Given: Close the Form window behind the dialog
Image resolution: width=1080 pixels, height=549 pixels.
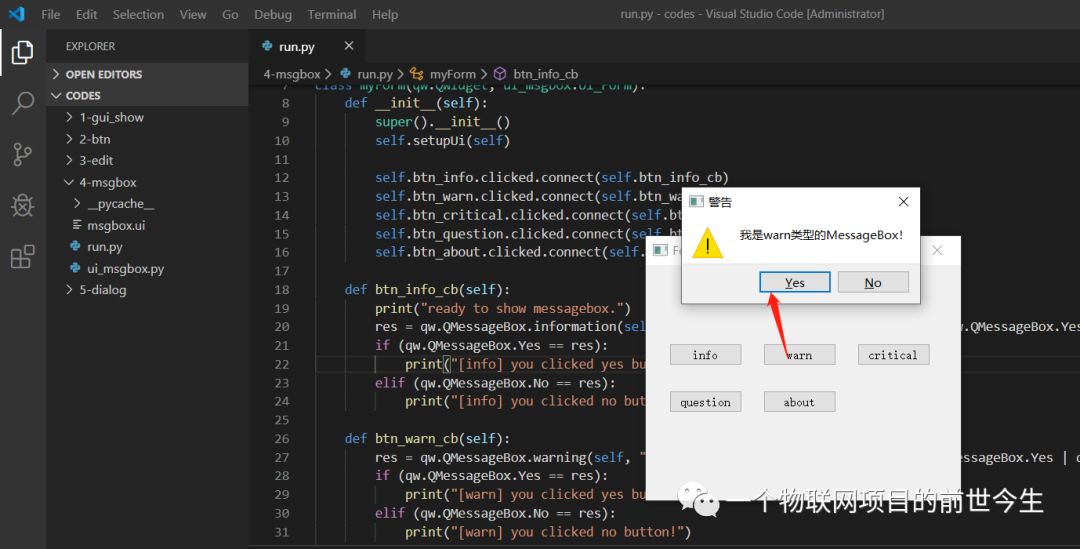Looking at the screenshot, I should click(937, 250).
